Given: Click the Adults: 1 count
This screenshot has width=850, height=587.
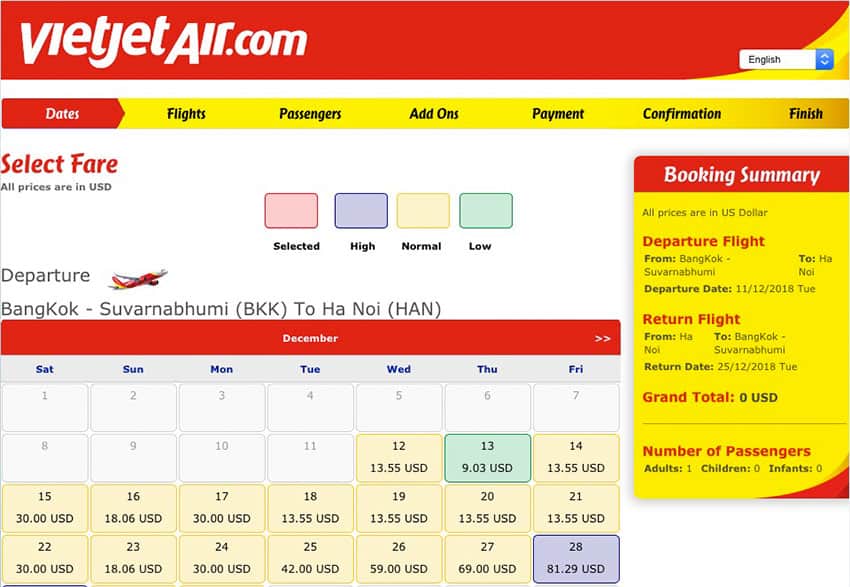Looking at the screenshot, I should pyautogui.click(x=668, y=468).
